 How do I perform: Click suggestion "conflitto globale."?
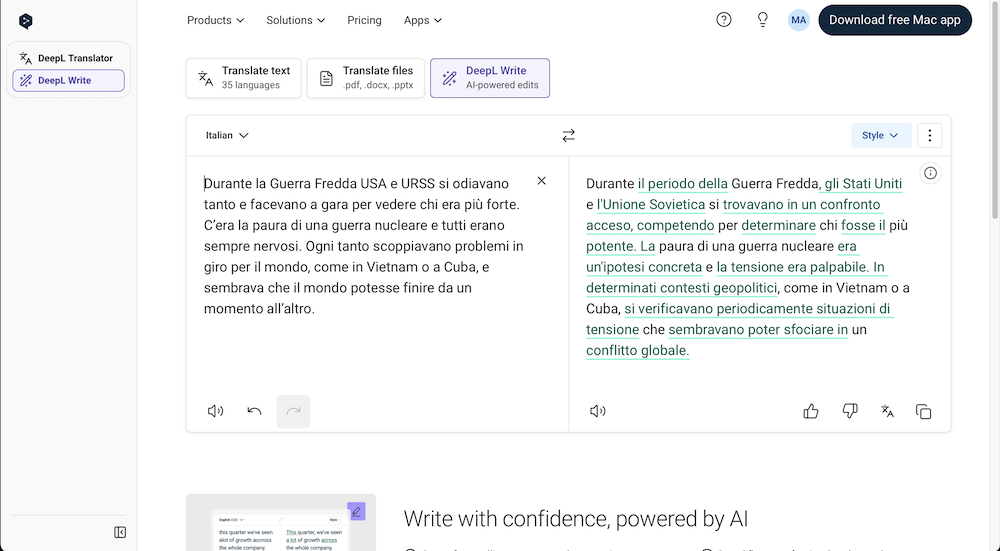(x=638, y=351)
